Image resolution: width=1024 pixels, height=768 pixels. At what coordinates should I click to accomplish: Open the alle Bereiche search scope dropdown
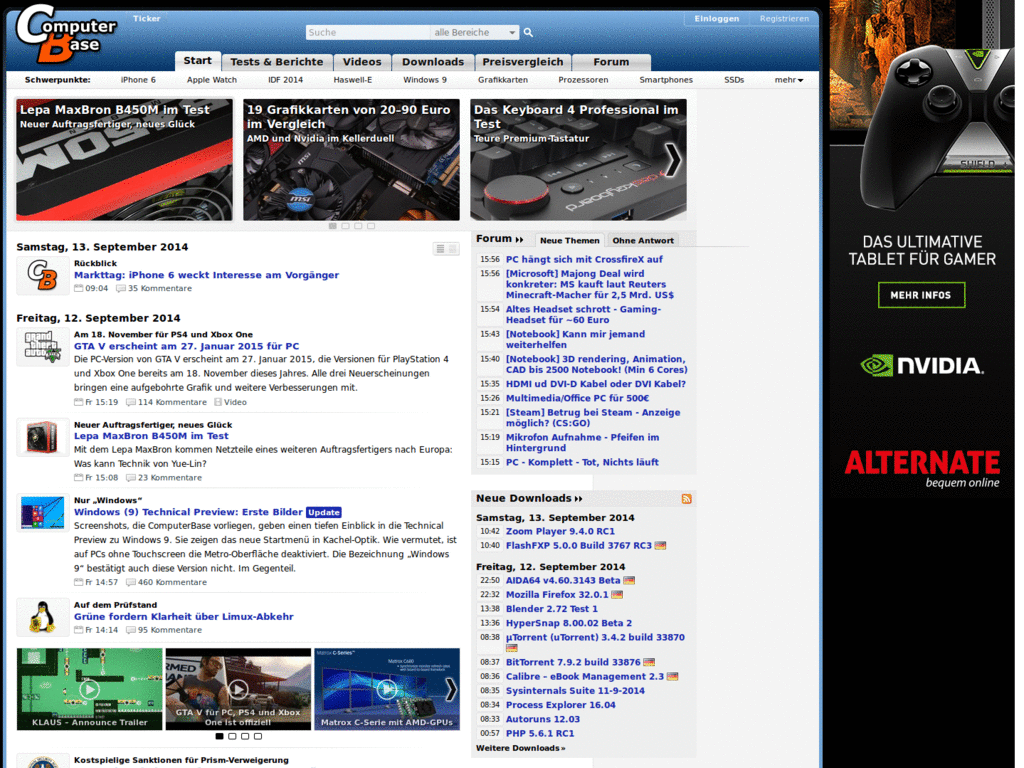pos(475,32)
